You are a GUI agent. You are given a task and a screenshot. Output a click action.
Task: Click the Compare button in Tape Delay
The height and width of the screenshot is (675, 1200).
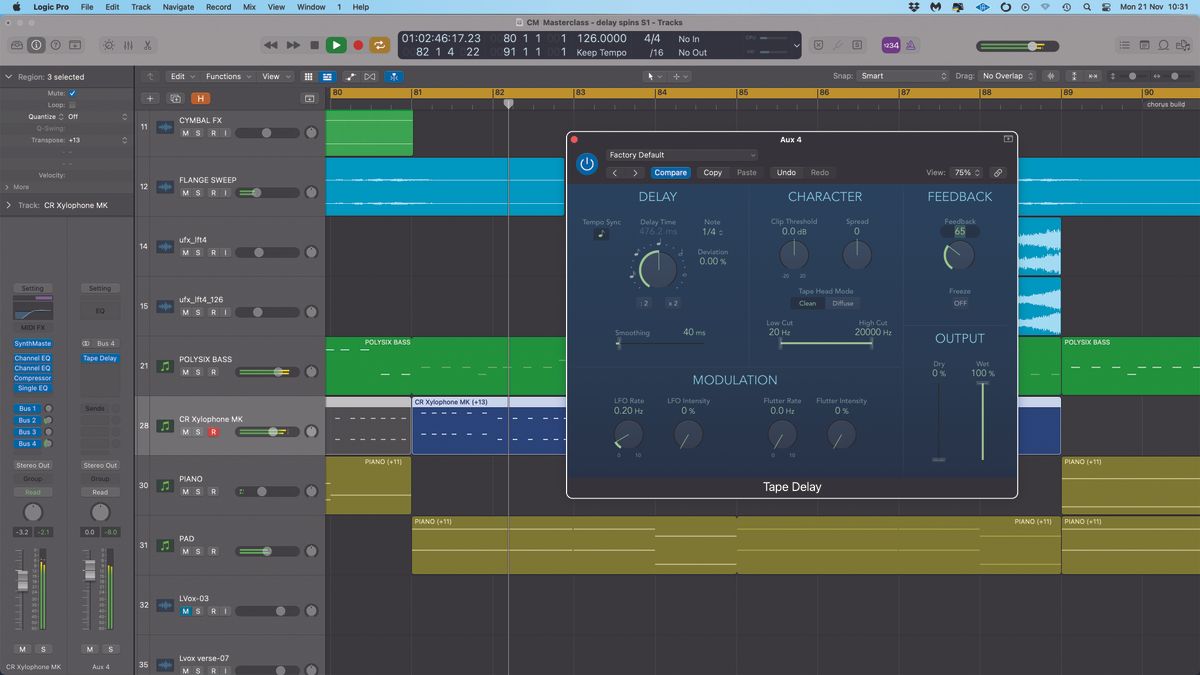pyautogui.click(x=670, y=172)
